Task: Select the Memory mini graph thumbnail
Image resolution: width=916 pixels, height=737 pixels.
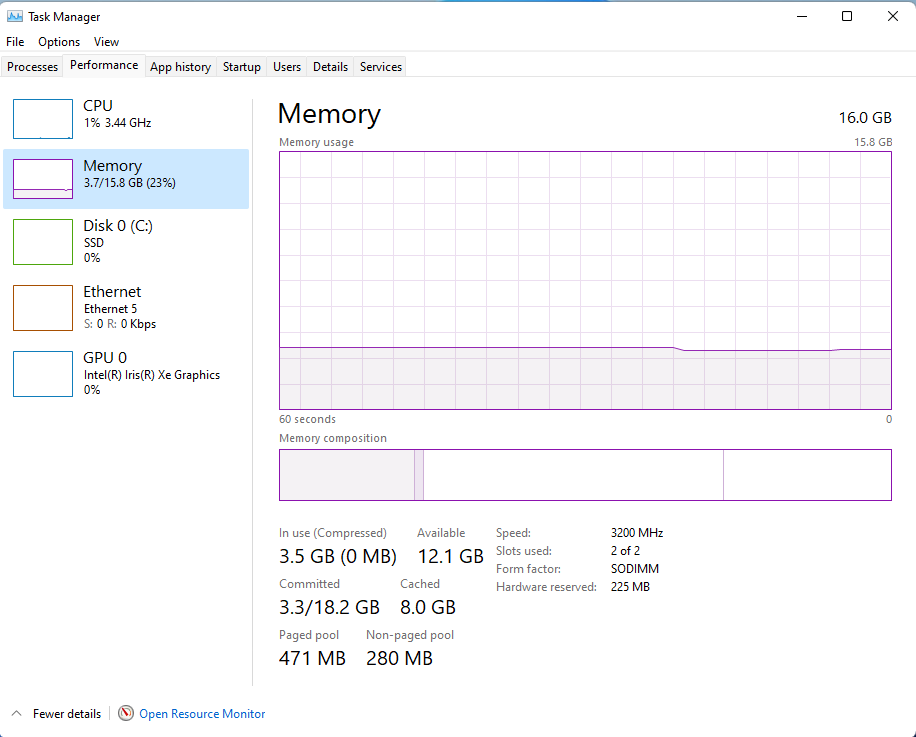Action: (43, 179)
